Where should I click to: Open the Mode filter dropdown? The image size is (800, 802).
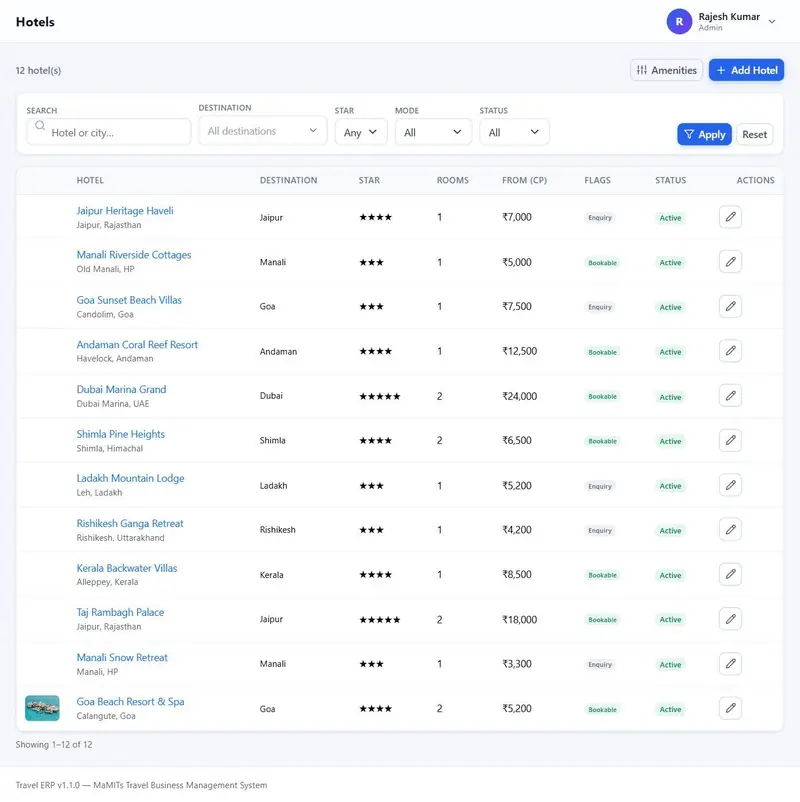click(x=433, y=132)
